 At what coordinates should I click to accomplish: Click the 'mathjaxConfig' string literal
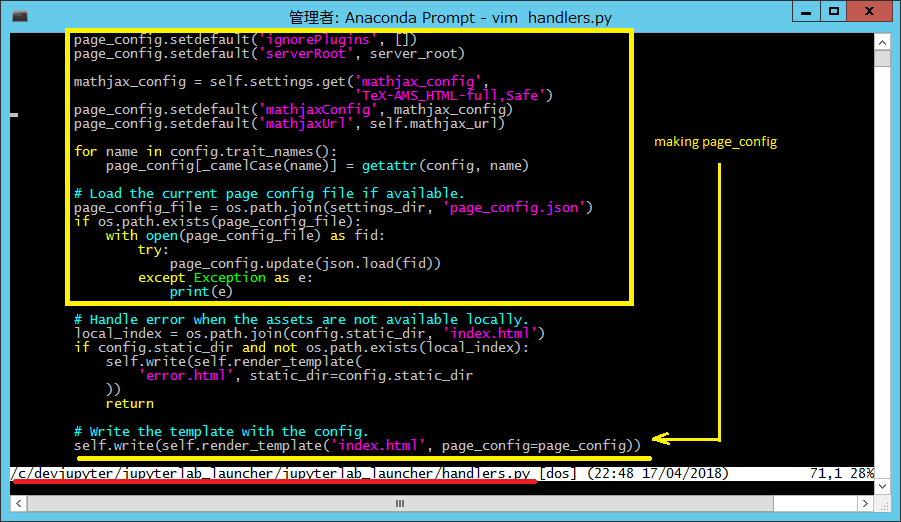tap(318, 109)
